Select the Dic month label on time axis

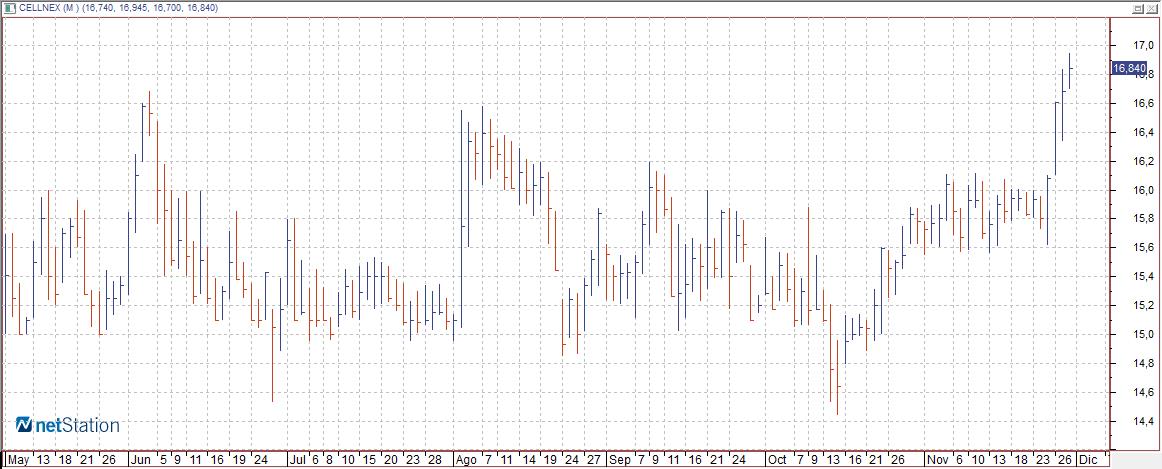pyautogui.click(x=1089, y=459)
